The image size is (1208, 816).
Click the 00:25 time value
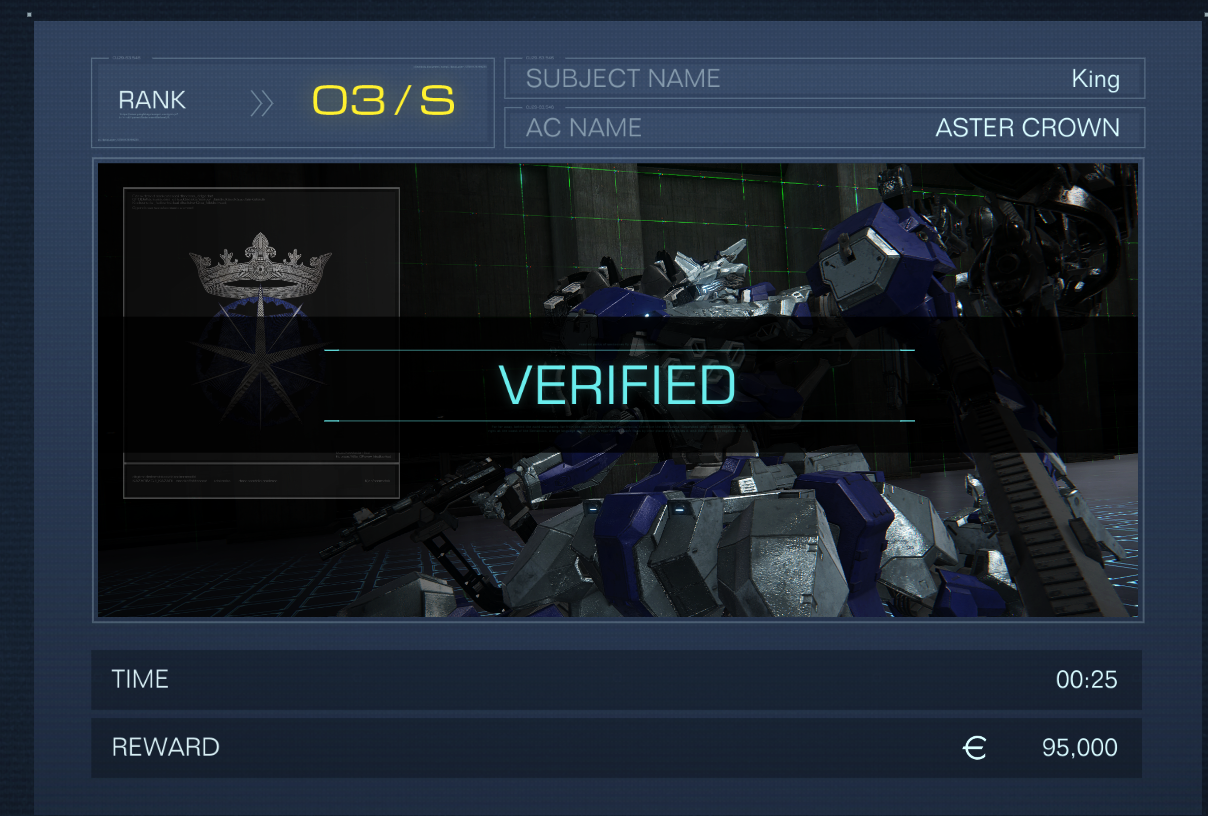coord(1086,680)
